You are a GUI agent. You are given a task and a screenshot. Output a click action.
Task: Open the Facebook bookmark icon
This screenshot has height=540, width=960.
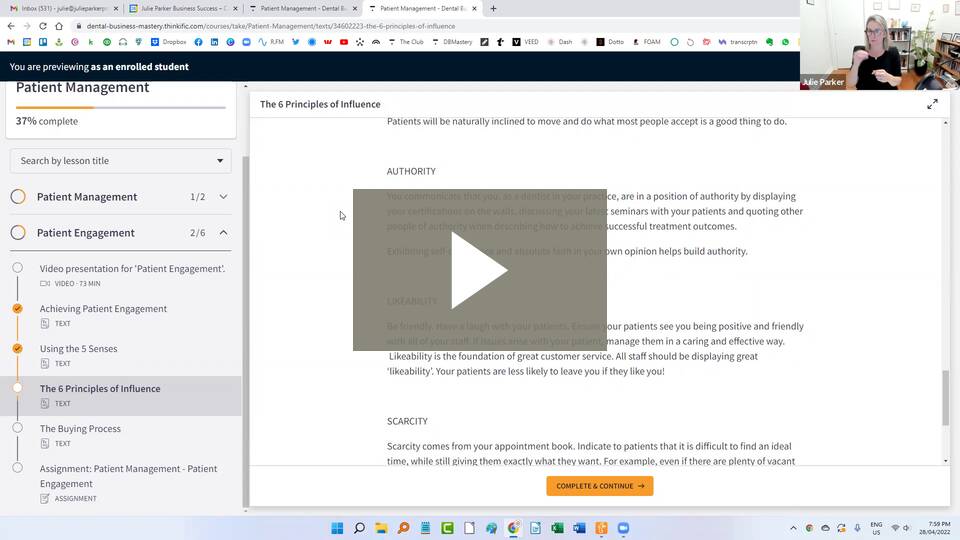(x=198, y=42)
